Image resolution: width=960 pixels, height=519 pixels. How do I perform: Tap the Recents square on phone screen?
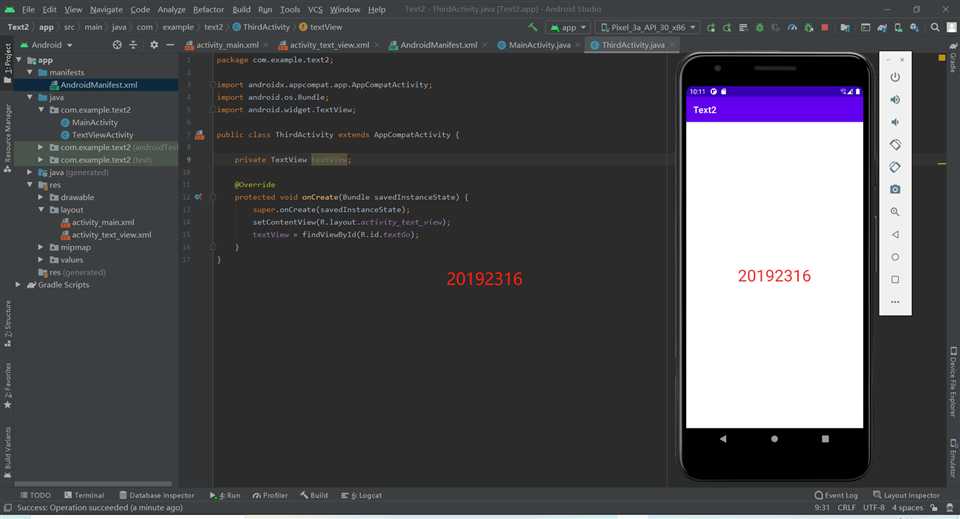[825, 439]
